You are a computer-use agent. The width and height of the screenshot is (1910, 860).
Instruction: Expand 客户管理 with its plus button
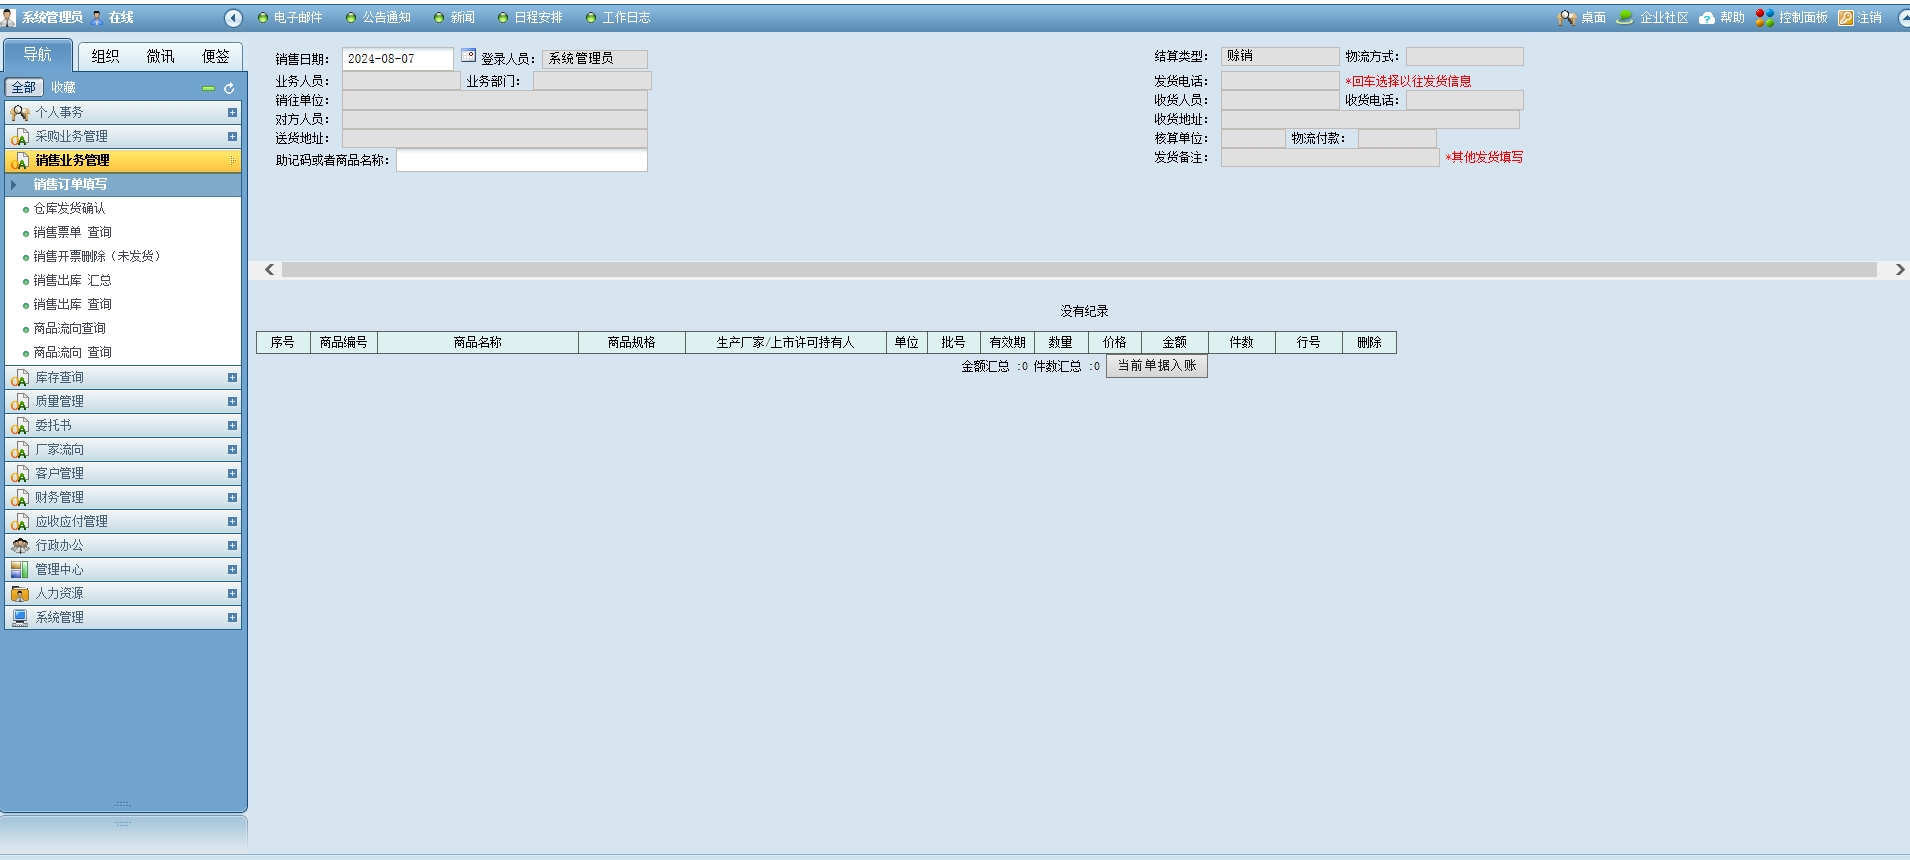click(x=232, y=474)
